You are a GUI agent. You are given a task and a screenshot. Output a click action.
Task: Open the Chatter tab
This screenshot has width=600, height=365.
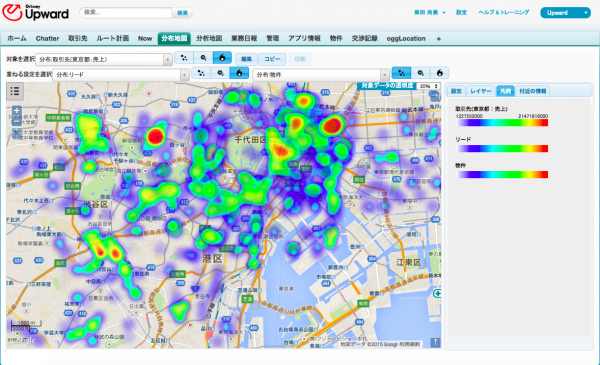47,38
